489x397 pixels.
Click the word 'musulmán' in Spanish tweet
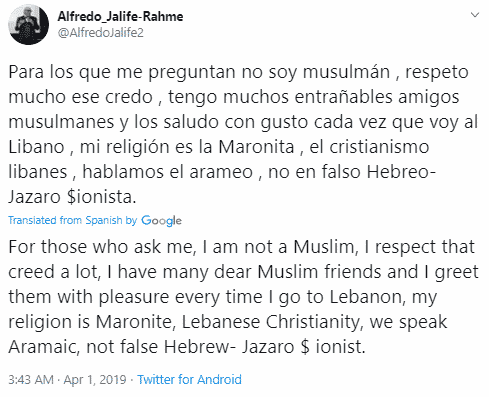(347, 72)
